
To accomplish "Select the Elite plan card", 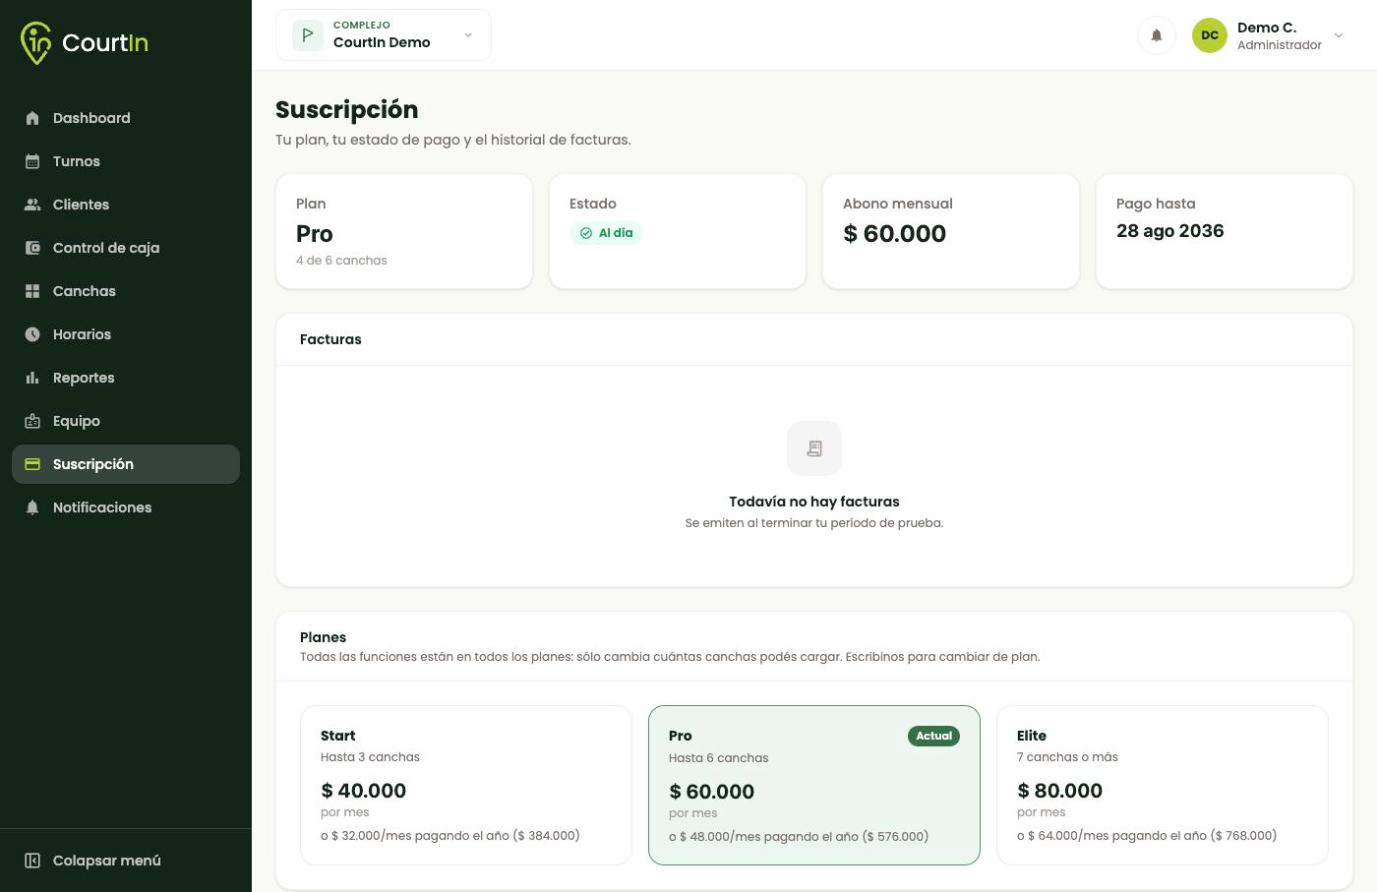I will (1162, 785).
